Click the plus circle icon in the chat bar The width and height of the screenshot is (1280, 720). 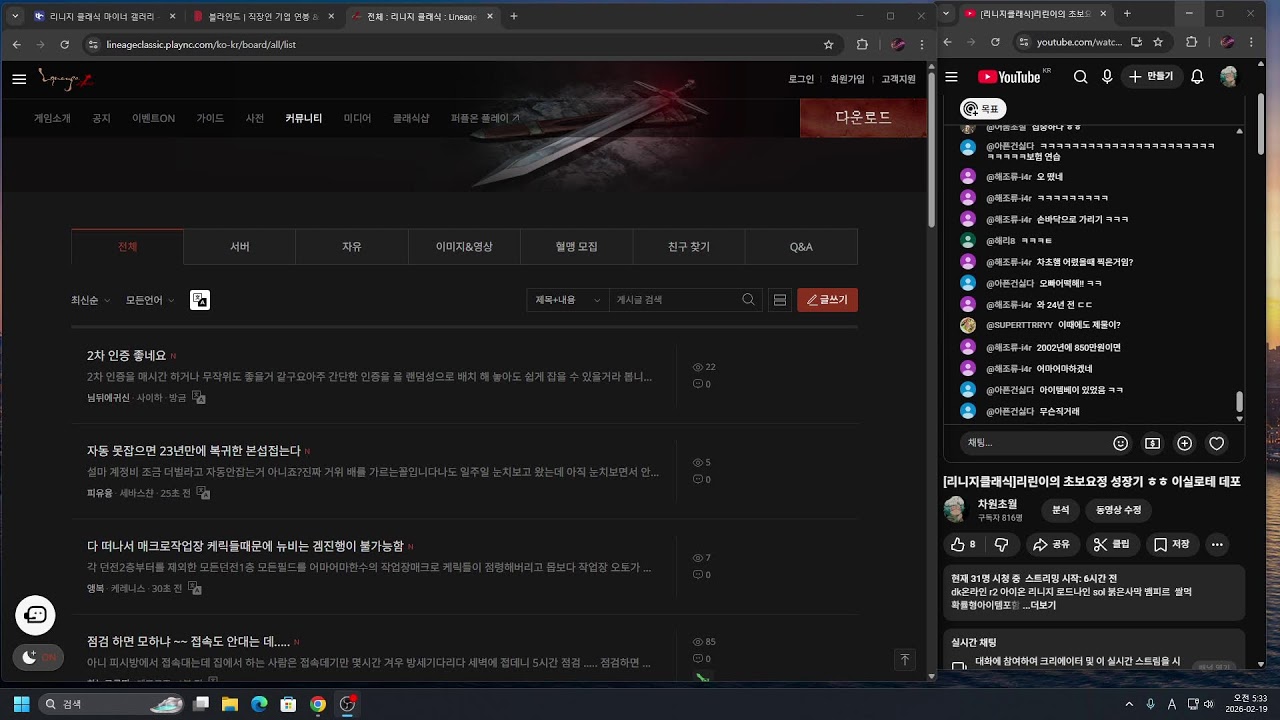(x=1184, y=443)
